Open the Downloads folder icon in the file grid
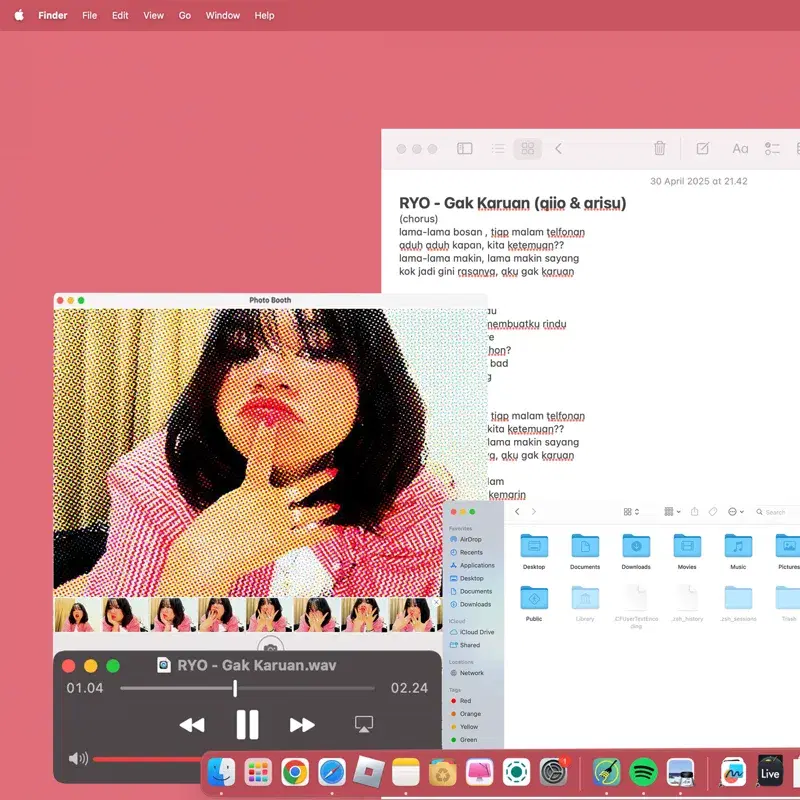The image size is (800, 800). tap(636, 546)
